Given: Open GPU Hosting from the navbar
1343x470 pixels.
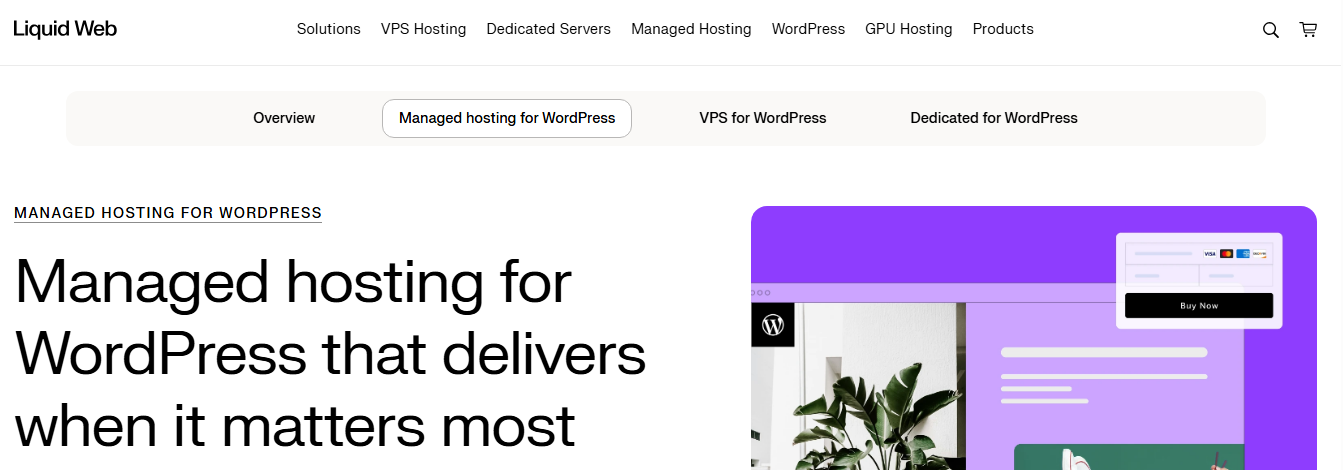Looking at the screenshot, I should click(908, 29).
